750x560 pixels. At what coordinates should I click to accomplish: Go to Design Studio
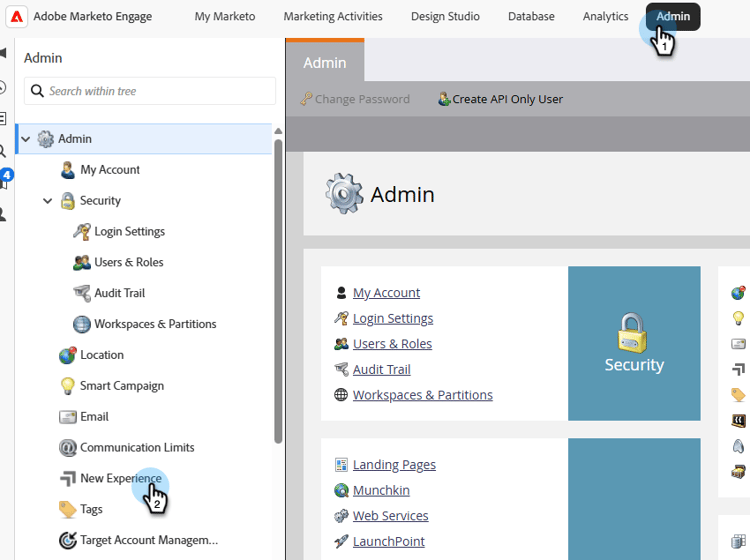coord(445,16)
